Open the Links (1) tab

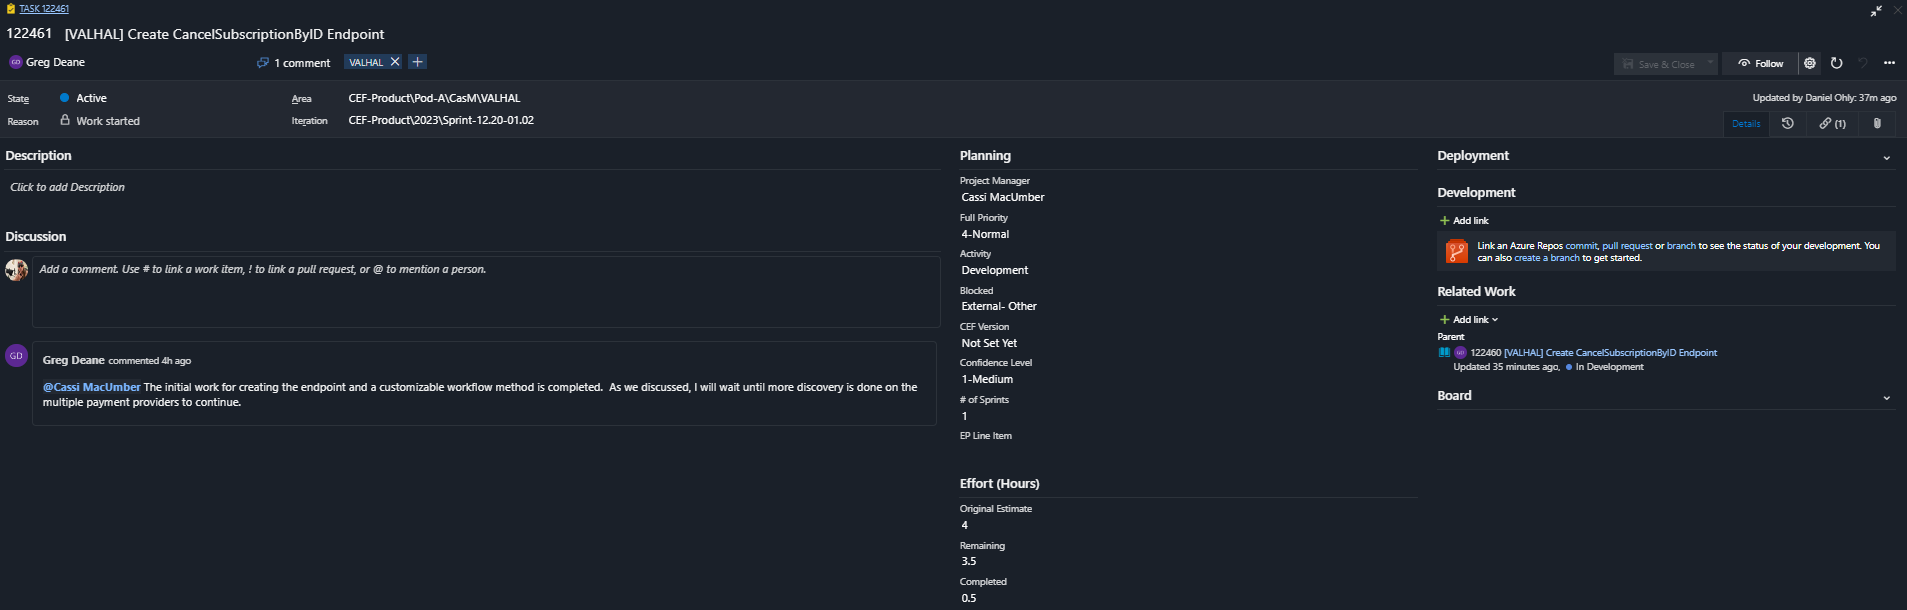click(1832, 124)
